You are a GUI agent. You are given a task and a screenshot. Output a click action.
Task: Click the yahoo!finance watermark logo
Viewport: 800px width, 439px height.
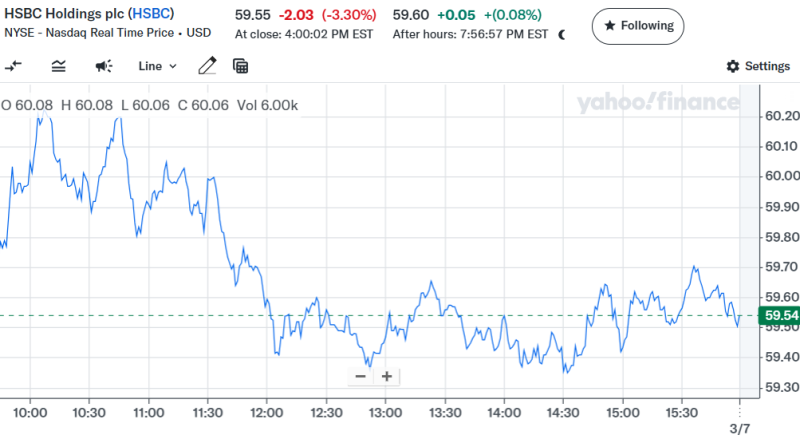tap(660, 102)
